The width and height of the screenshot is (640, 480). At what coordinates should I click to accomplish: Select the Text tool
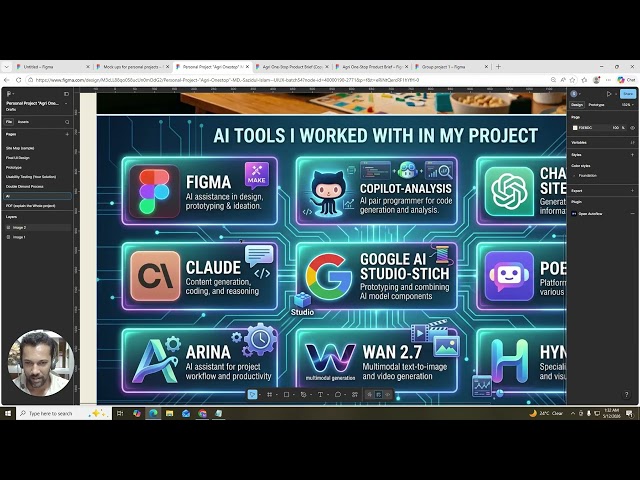point(320,395)
